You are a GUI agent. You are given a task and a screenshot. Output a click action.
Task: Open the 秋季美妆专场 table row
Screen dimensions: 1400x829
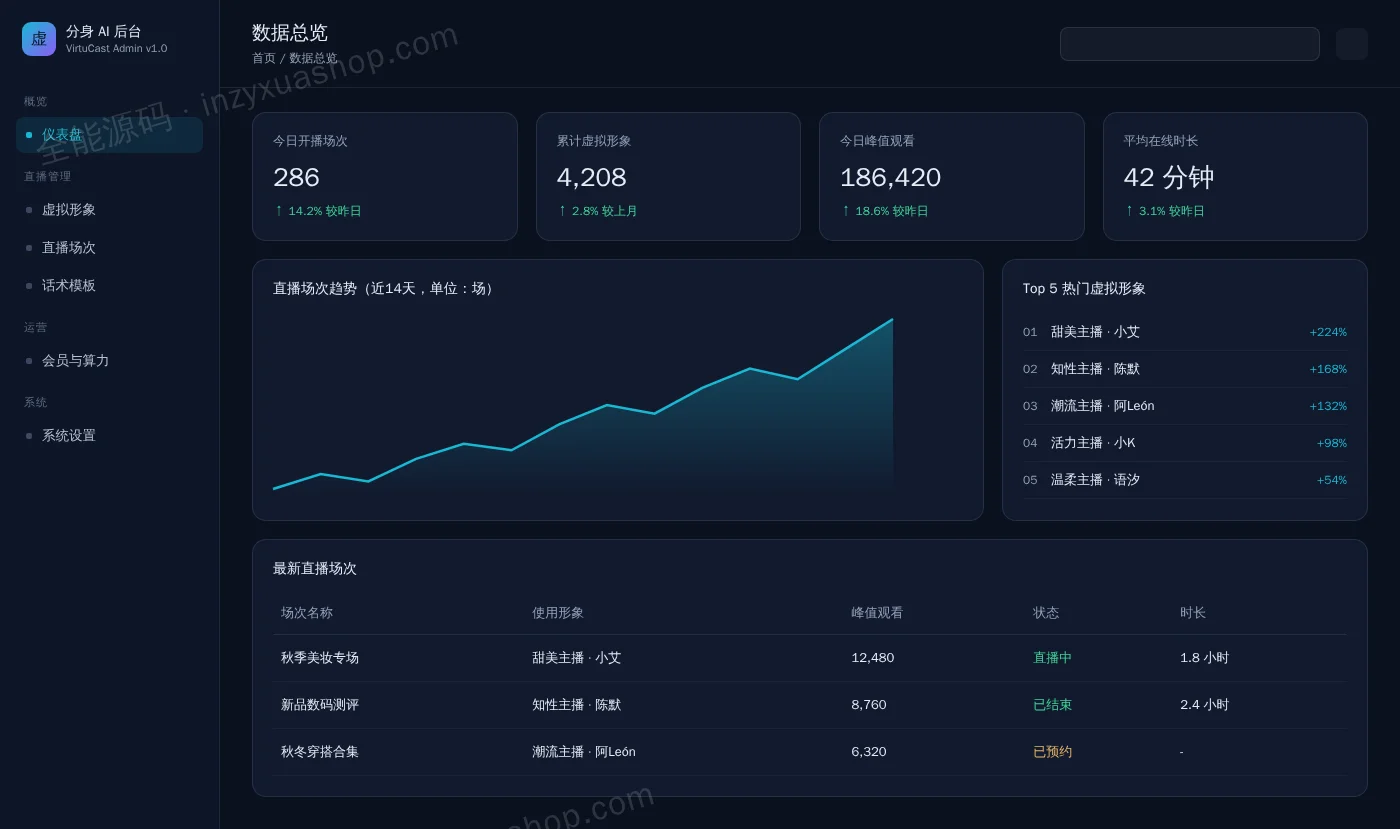coord(810,658)
